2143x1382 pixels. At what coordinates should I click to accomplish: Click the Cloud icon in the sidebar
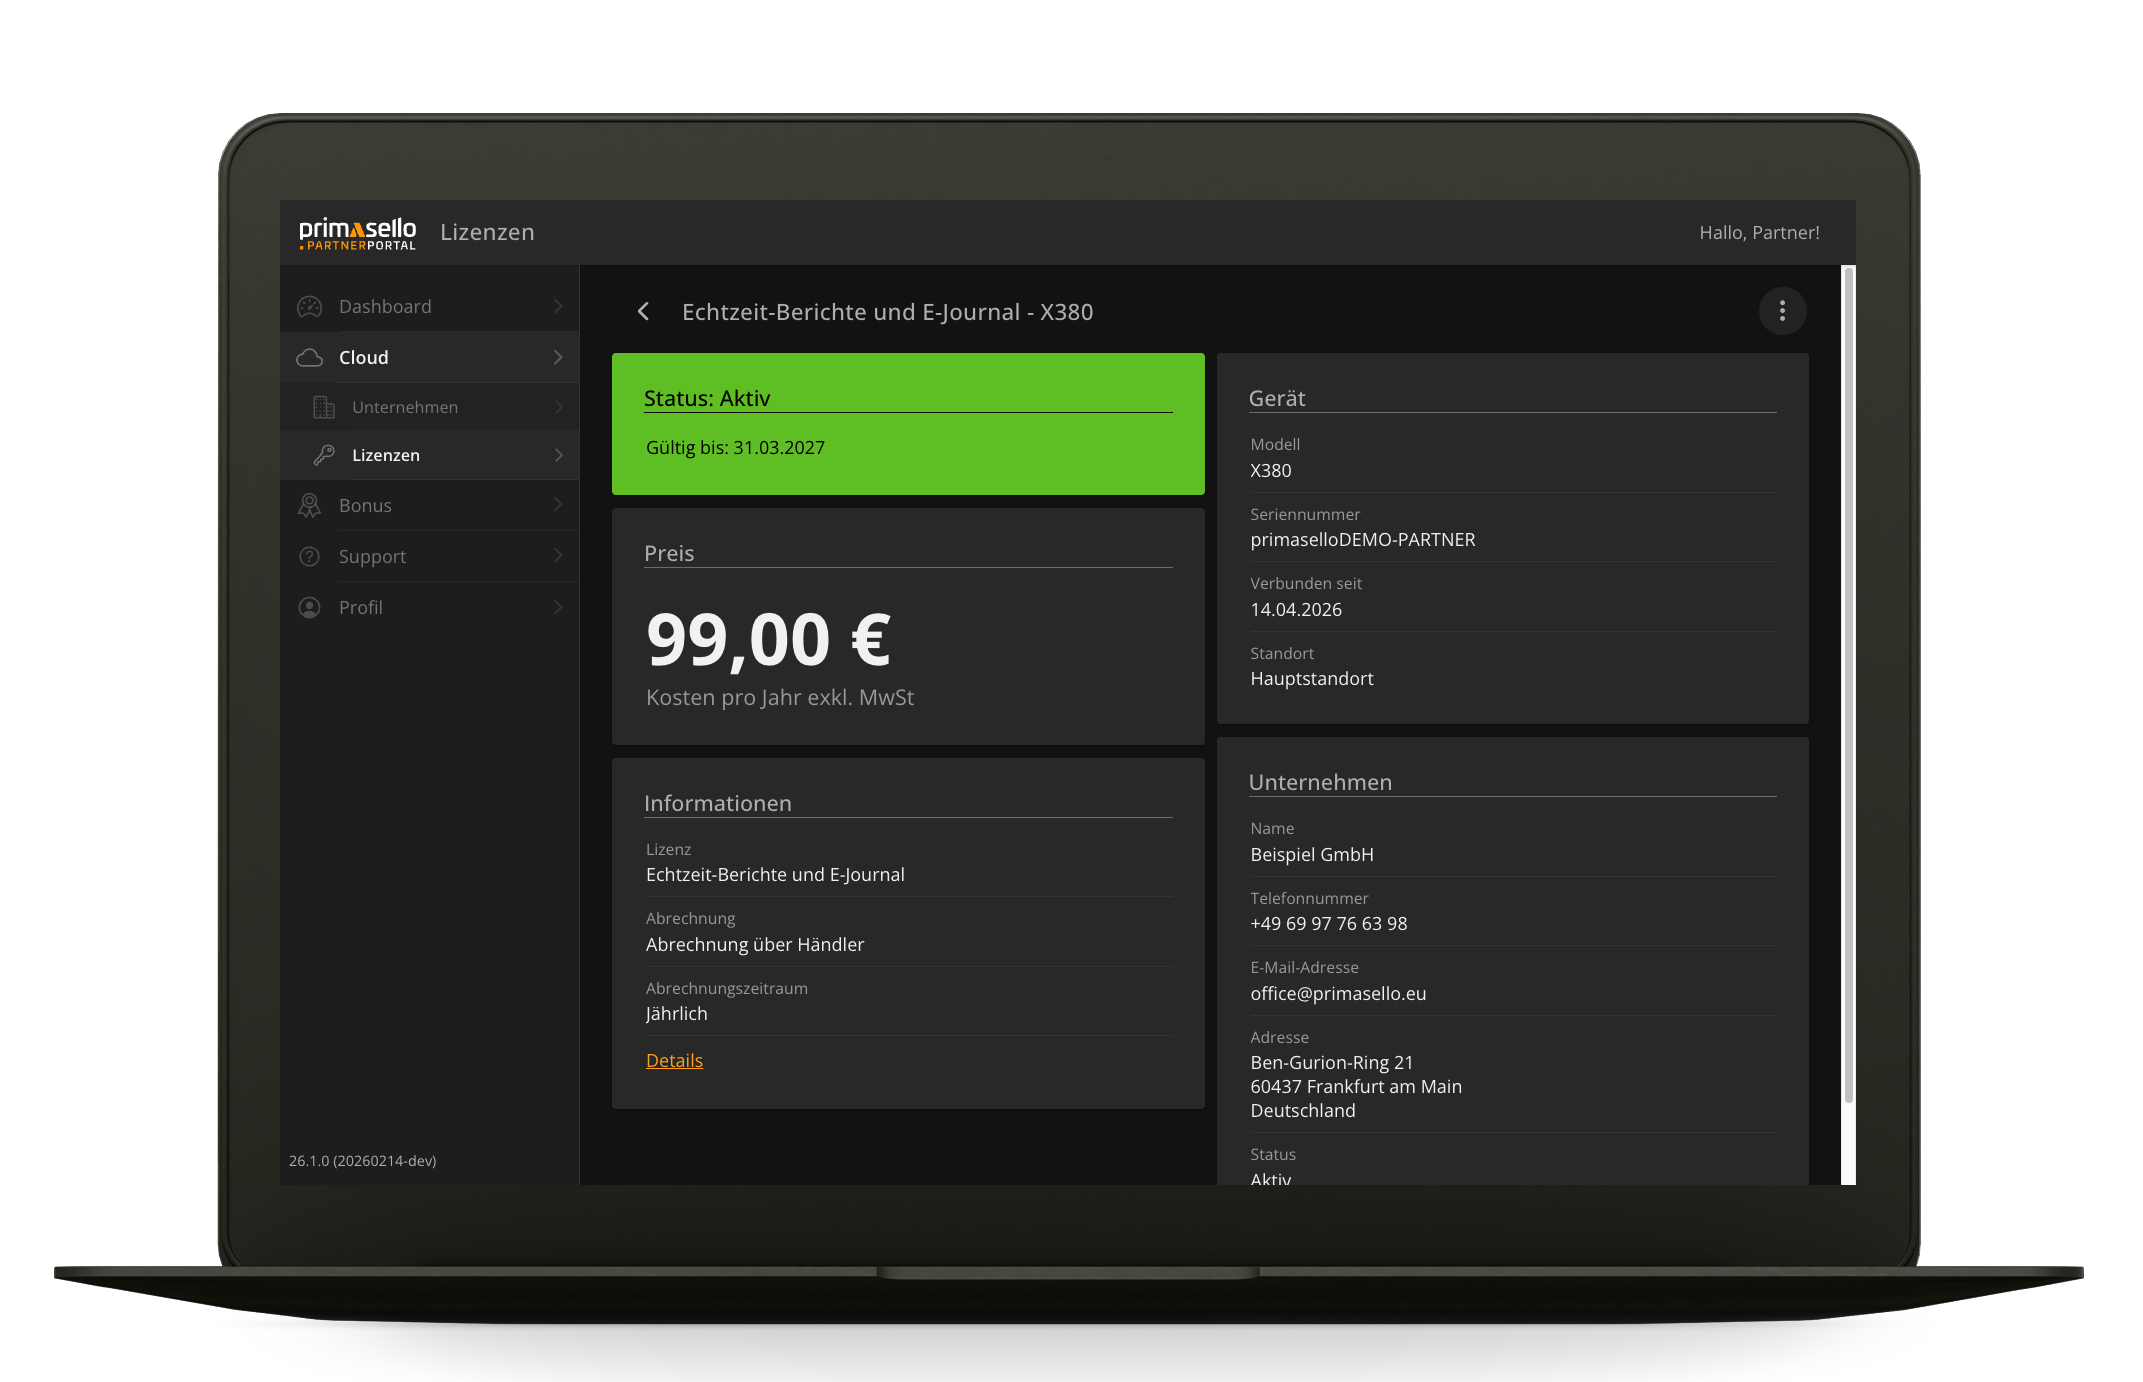(310, 357)
